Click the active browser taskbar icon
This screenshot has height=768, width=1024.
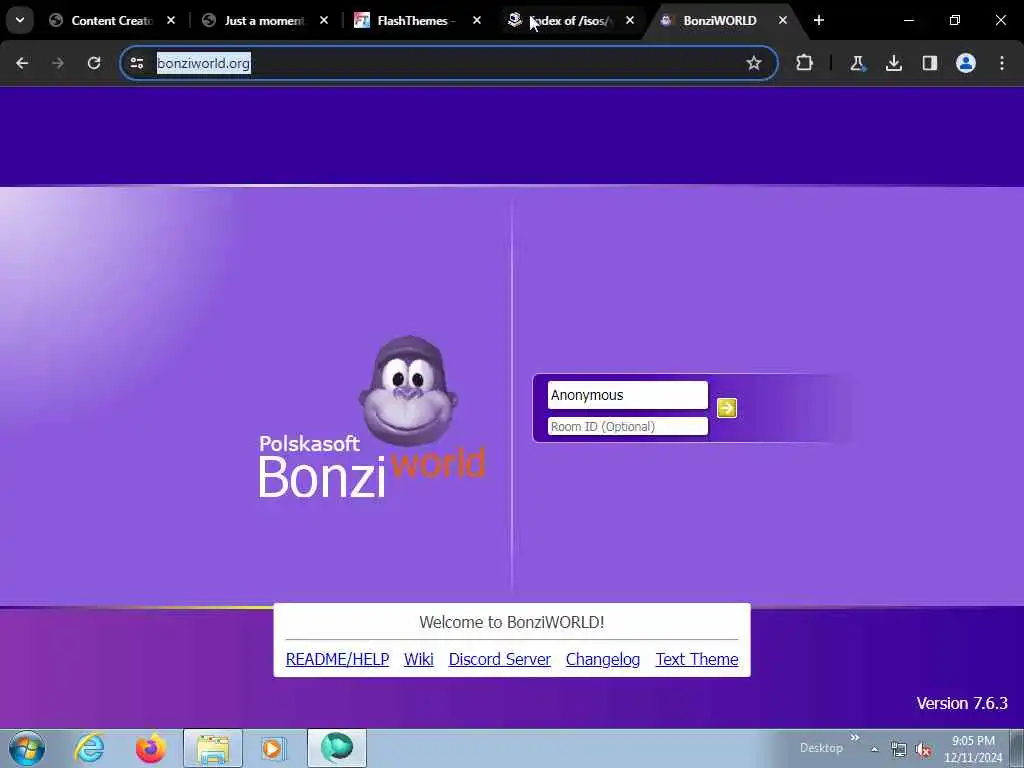337,748
